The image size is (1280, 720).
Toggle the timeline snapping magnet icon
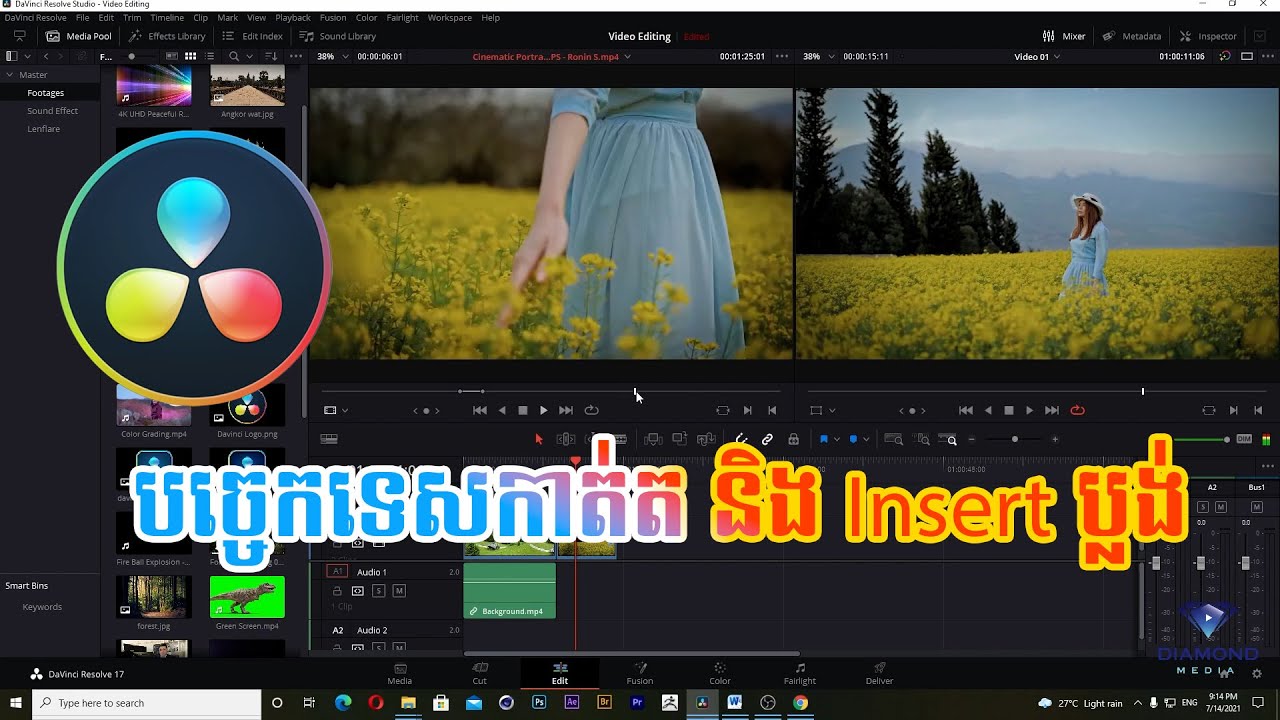(x=741, y=439)
